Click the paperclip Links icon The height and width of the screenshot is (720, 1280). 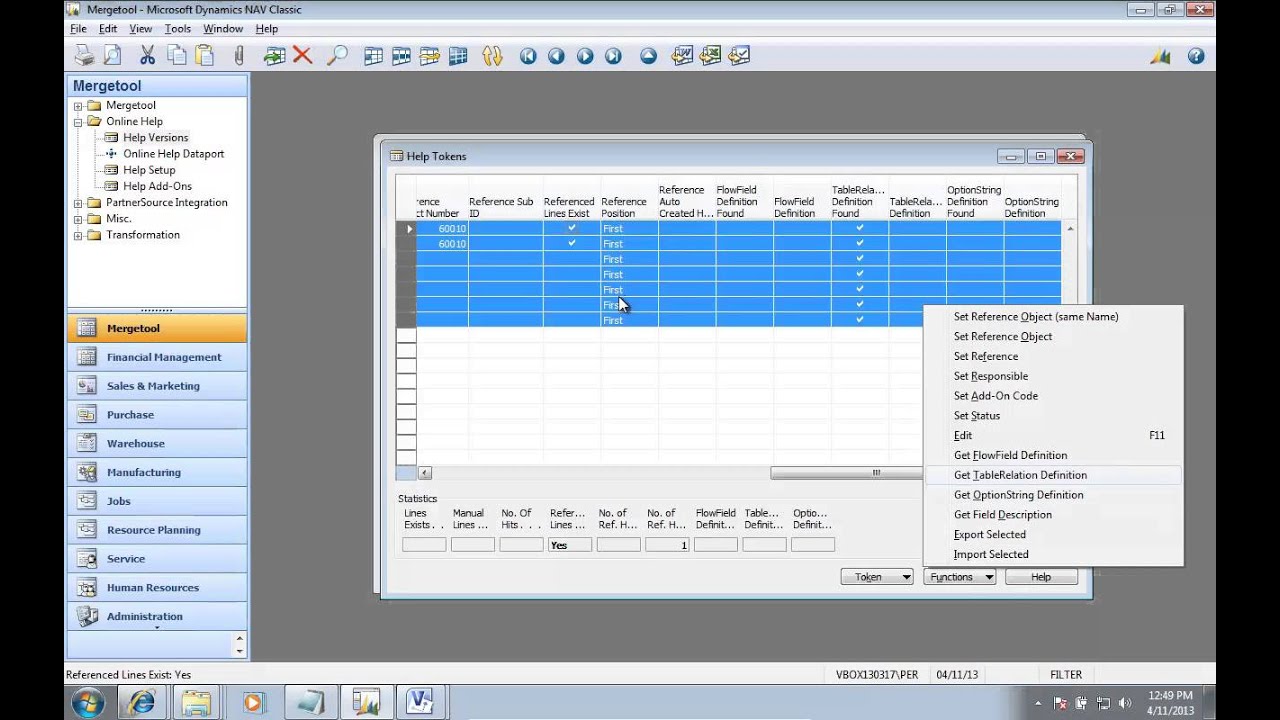point(238,56)
